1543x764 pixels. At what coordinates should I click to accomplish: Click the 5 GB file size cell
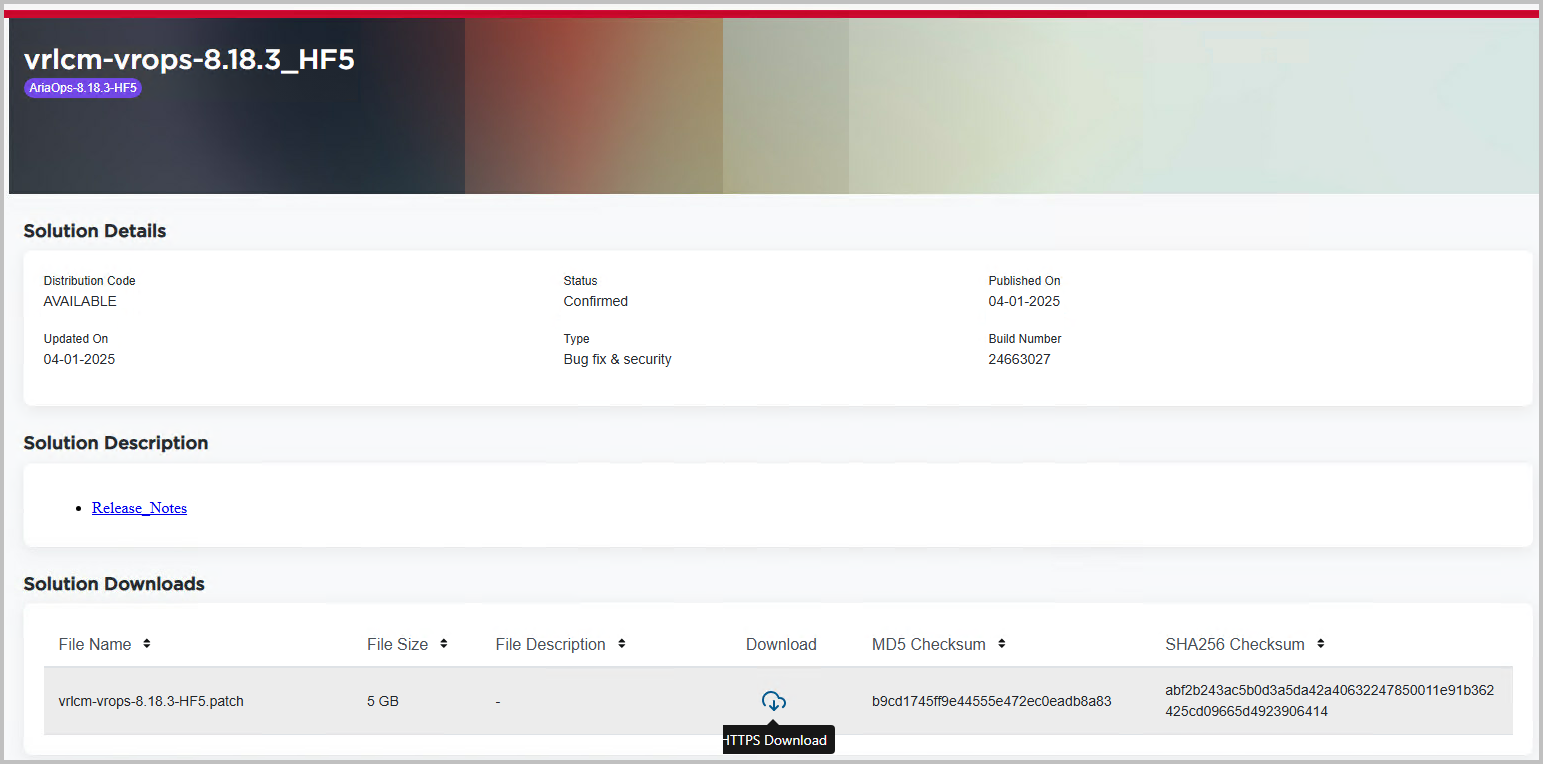coord(383,701)
